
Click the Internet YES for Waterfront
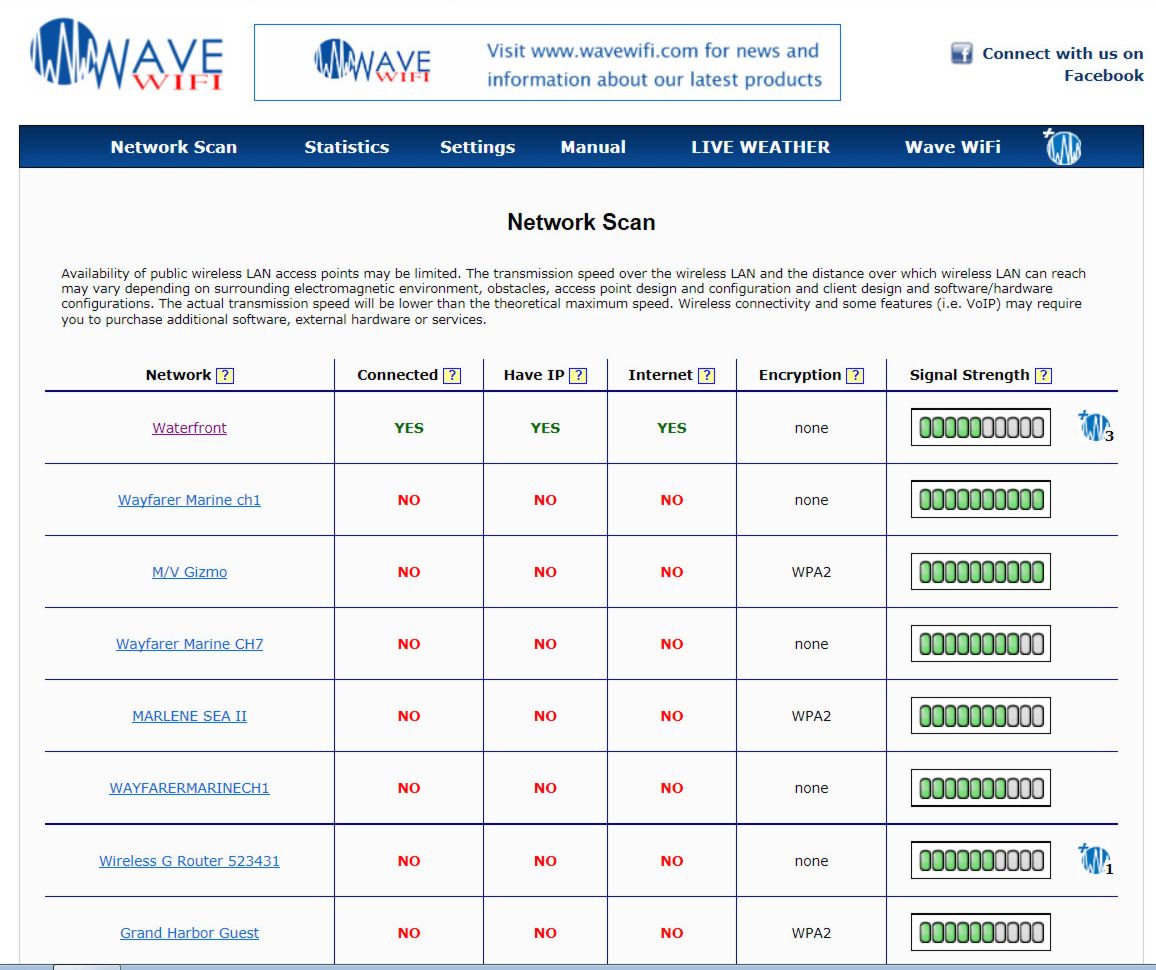[672, 428]
